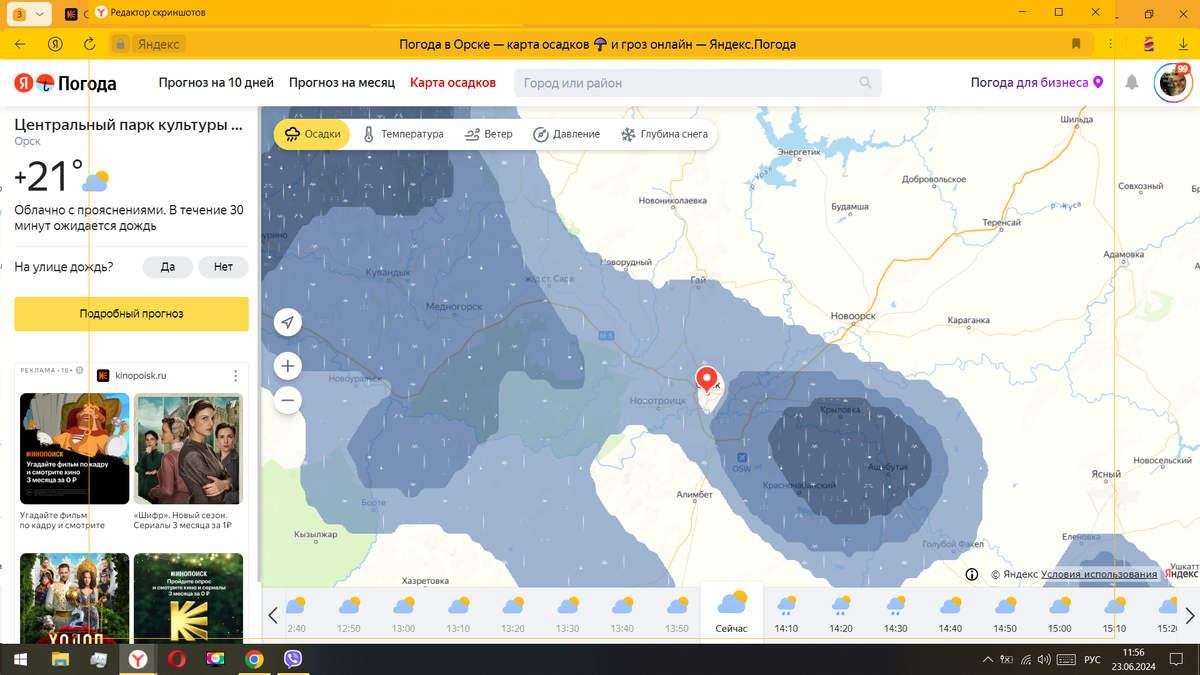Select the 13:00 timeline slot
1200x675 pixels.
coord(403,615)
